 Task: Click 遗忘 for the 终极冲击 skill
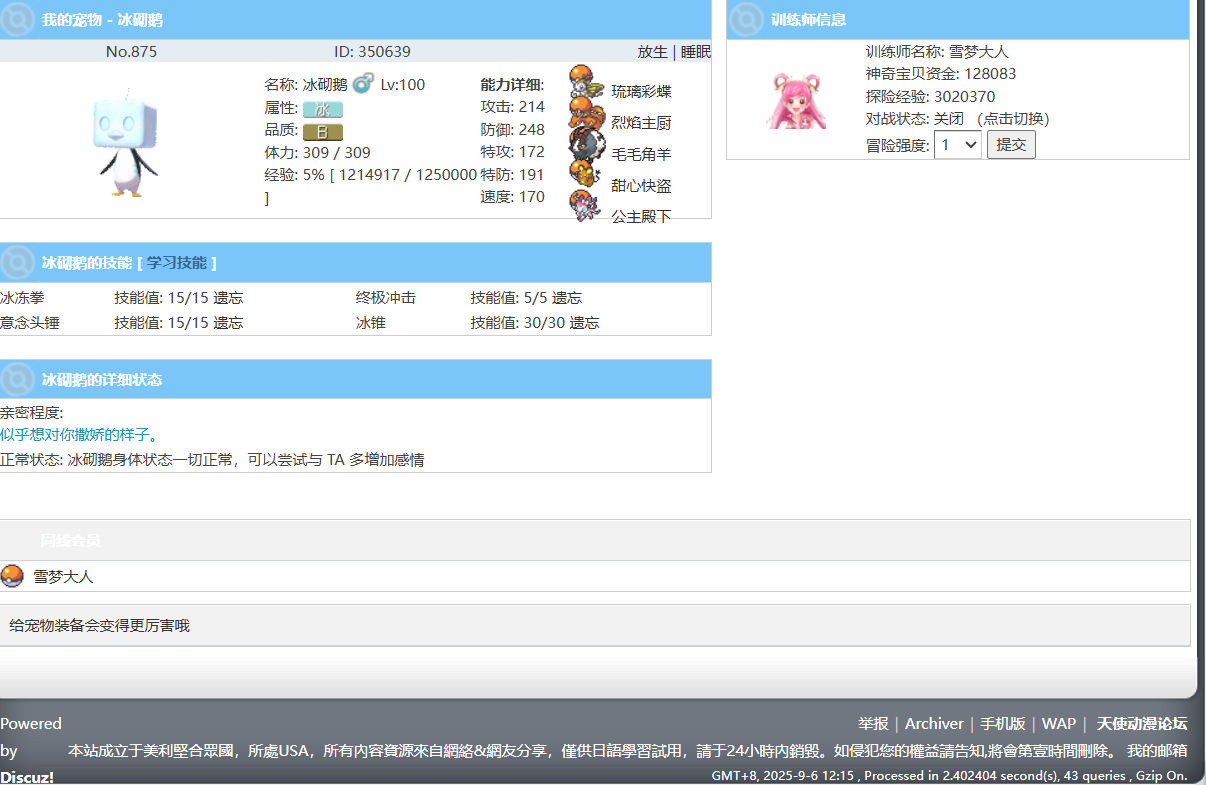567,298
